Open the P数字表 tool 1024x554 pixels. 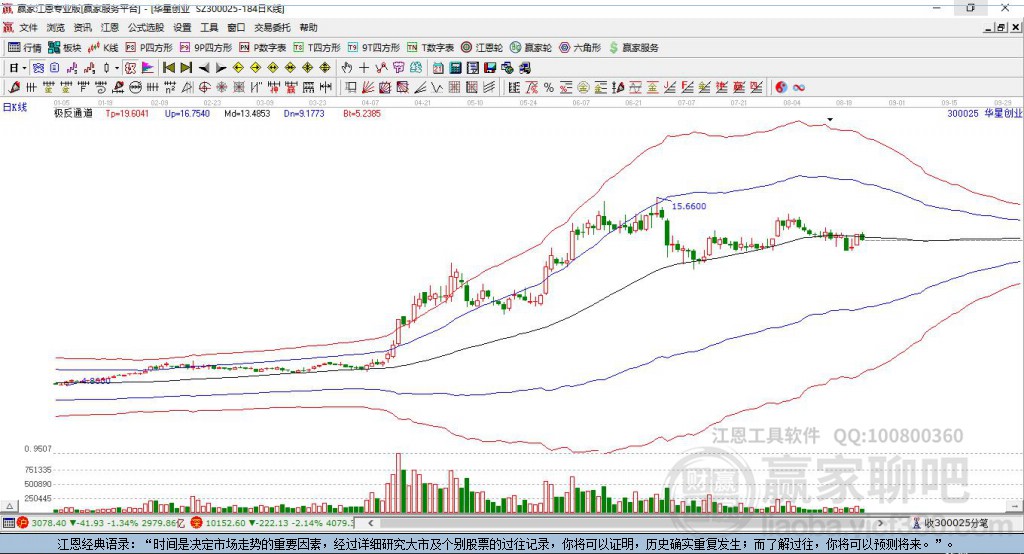(x=263, y=48)
